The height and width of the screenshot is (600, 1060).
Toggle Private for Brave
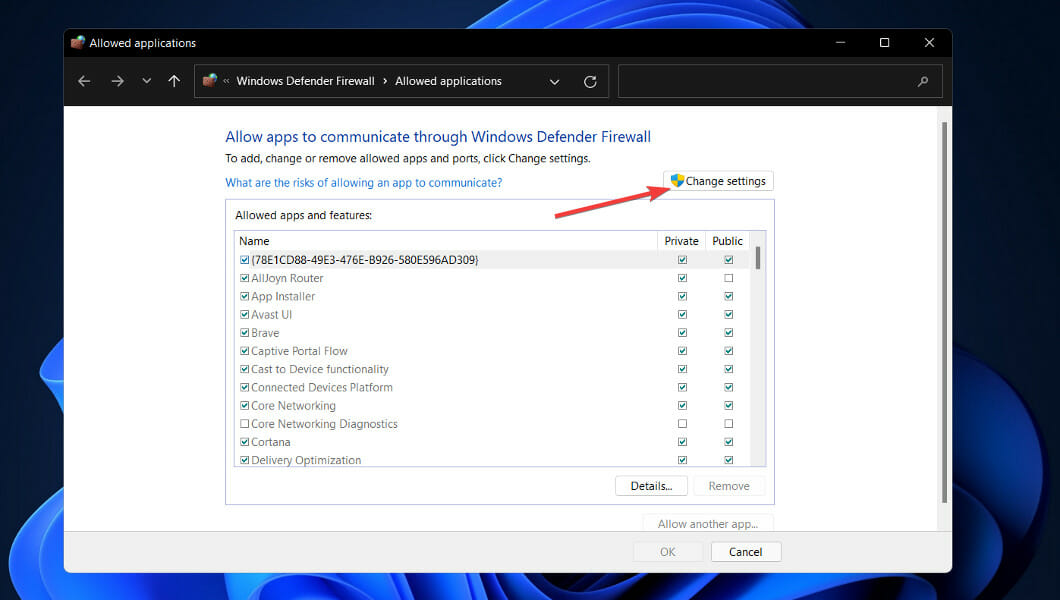(x=682, y=332)
